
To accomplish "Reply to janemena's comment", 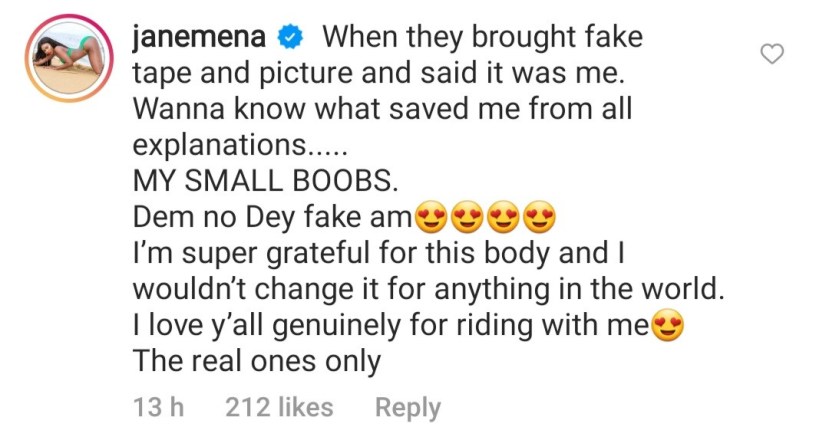I will pyautogui.click(x=408, y=408).
